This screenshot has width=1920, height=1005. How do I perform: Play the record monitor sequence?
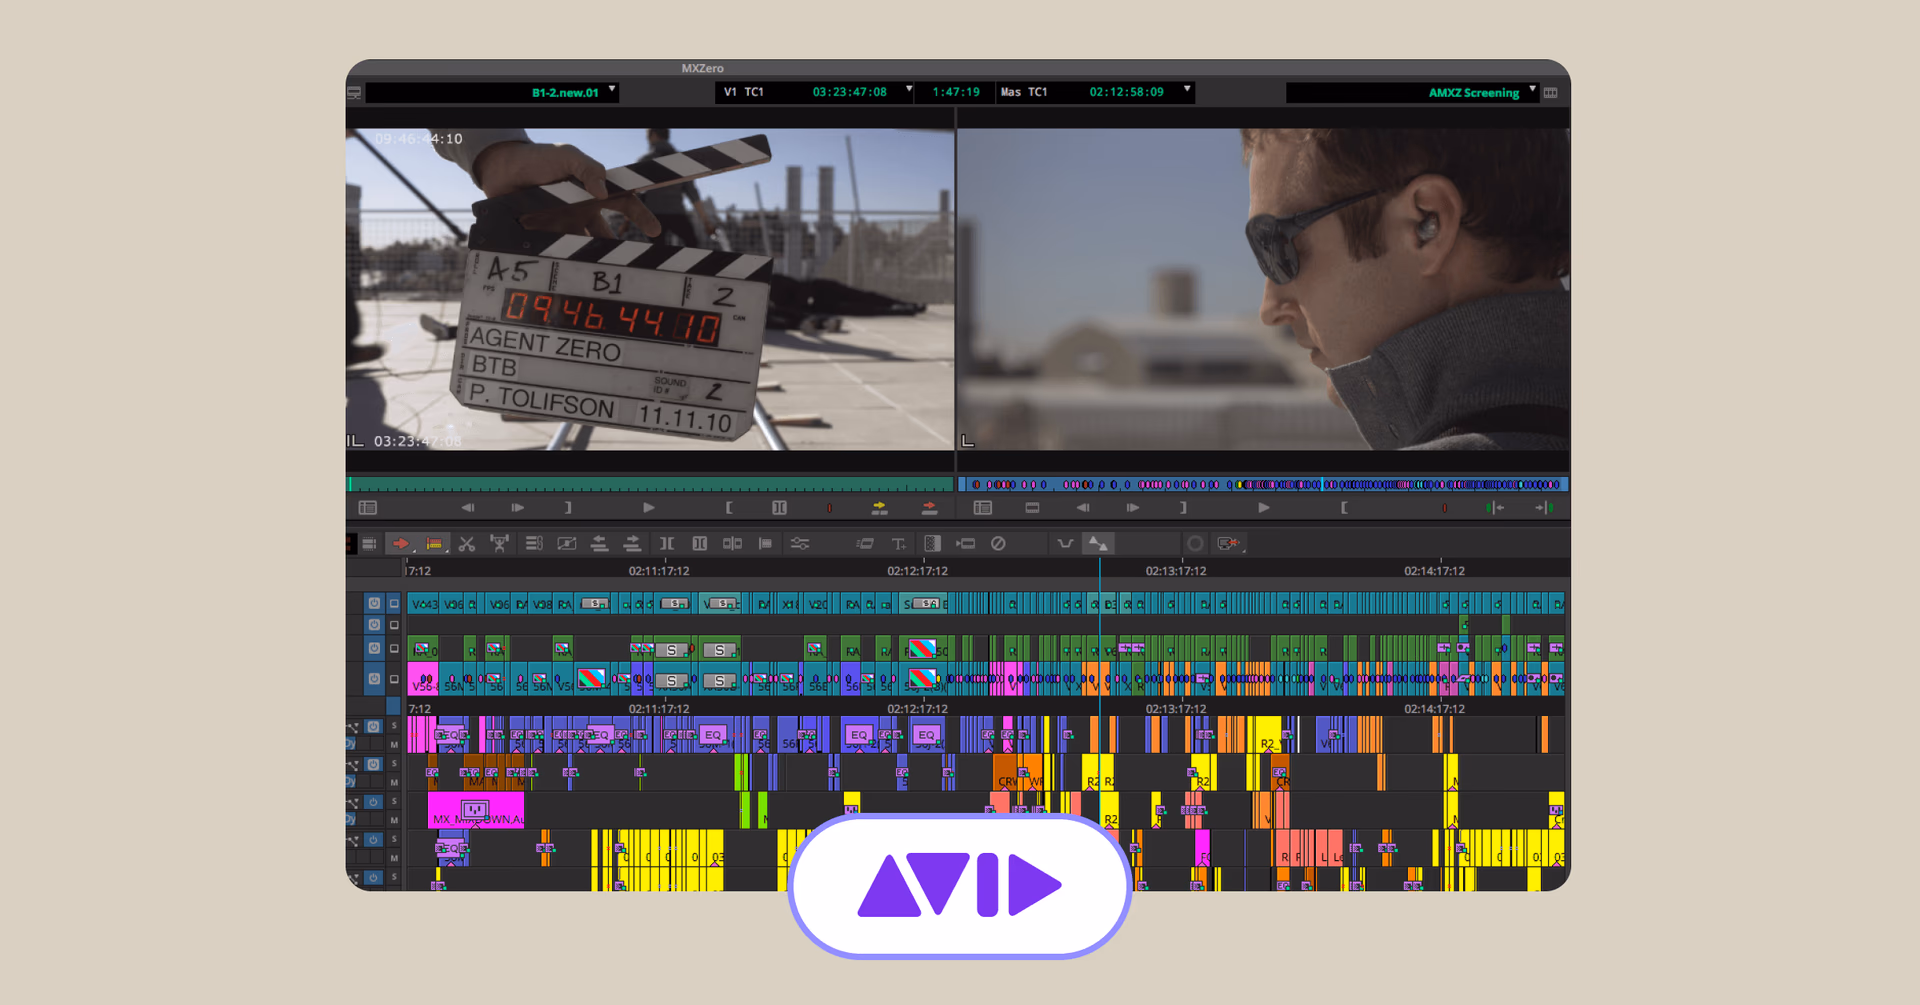coord(1263,508)
